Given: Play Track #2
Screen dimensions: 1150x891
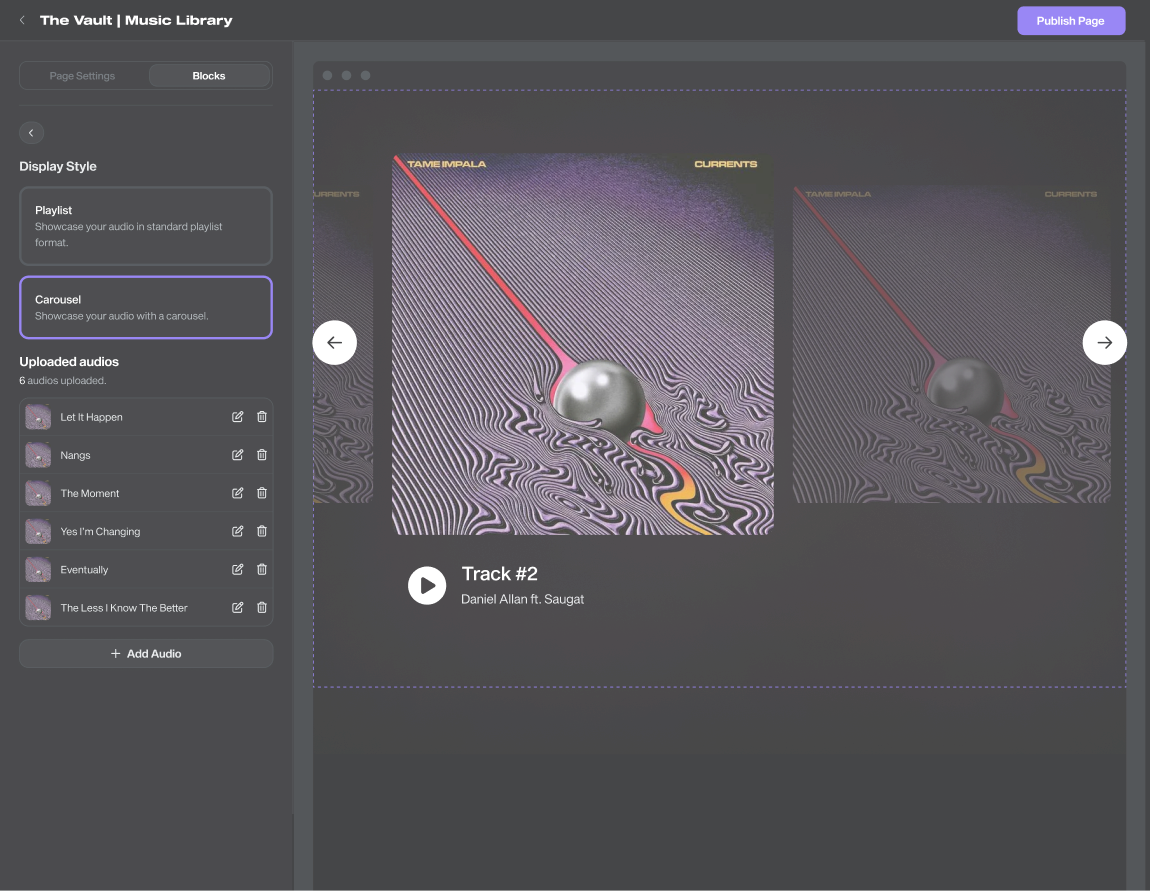Looking at the screenshot, I should click(x=427, y=585).
